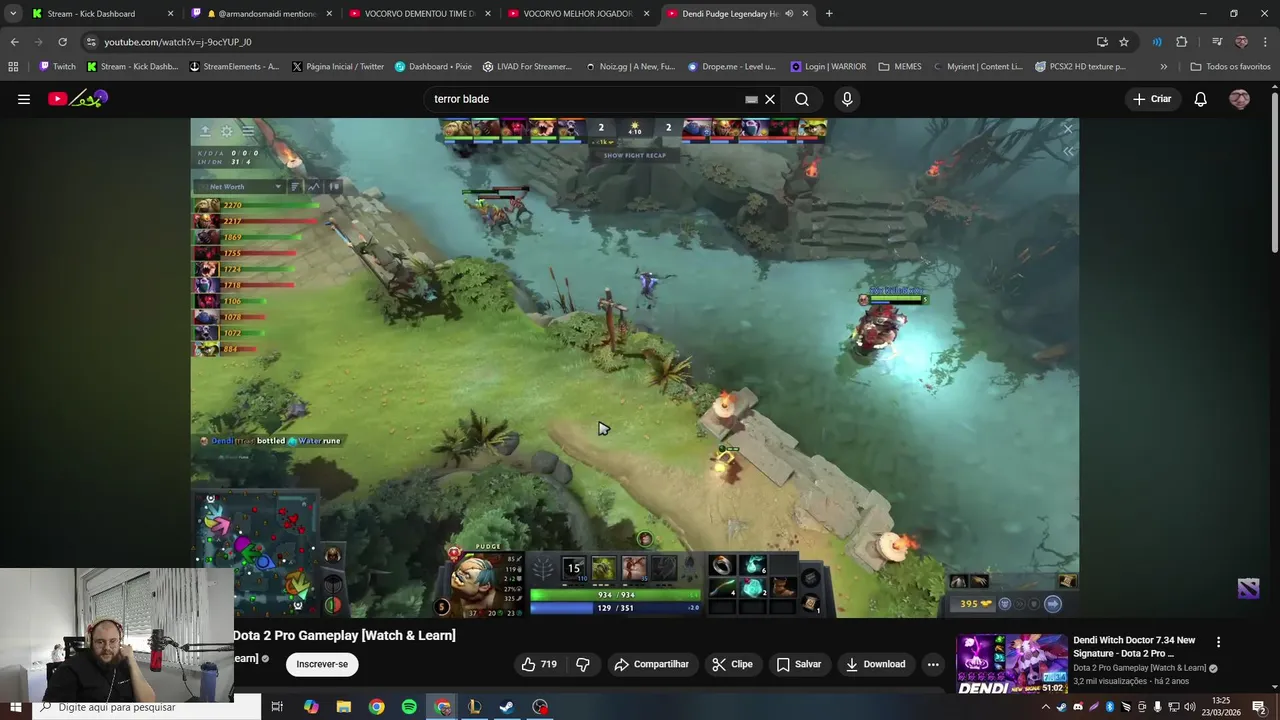Image resolution: width=1280 pixels, height=720 pixels.
Task: Open options menu for Dendi Witch Doctor video
Action: point(1218,642)
